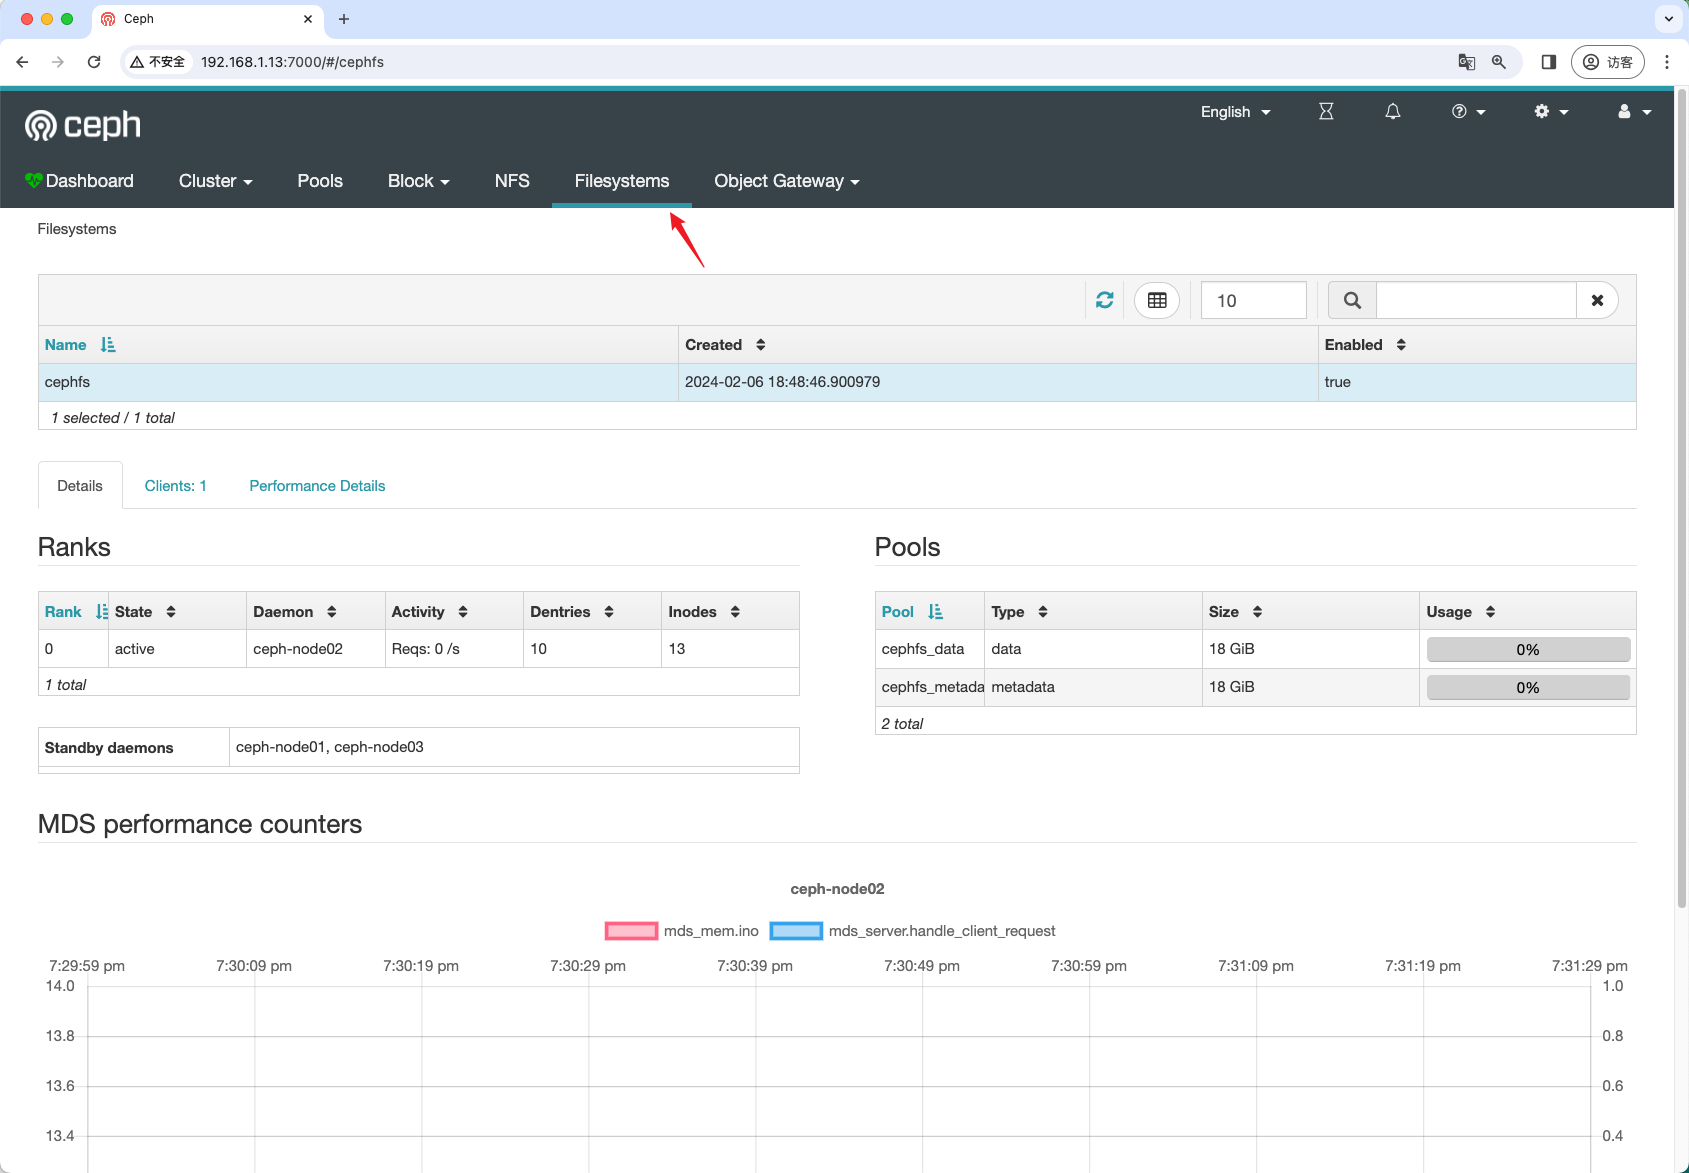Open the browser zoom magnifier icon
This screenshot has width=1689, height=1173.
[1498, 62]
